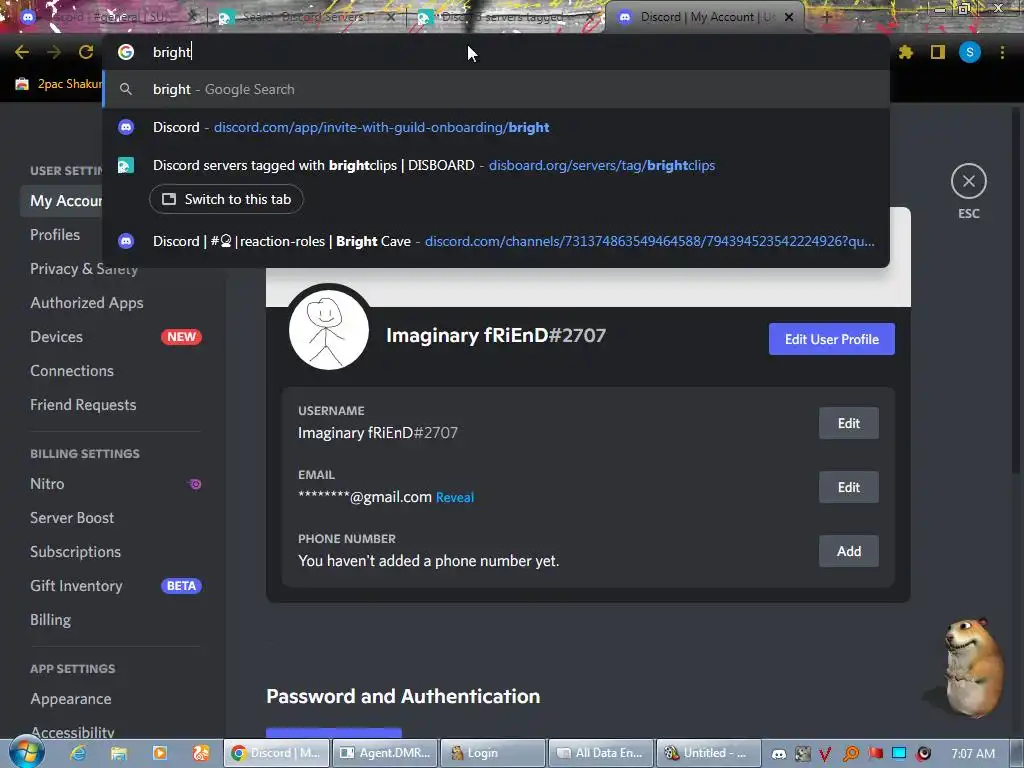The height and width of the screenshot is (768, 1024).
Task: Select the 'bright - Google Search' suggestion
Action: (x=496, y=89)
